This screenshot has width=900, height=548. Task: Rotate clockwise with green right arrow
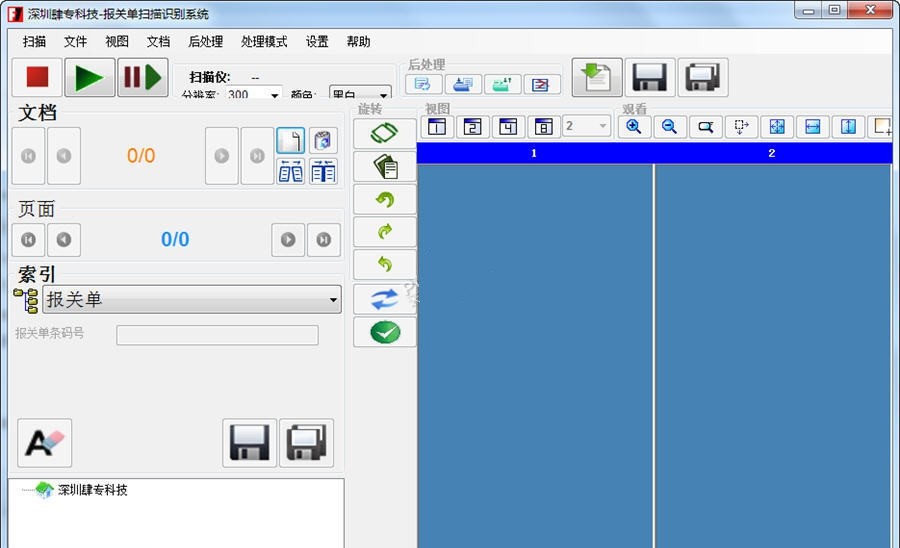coord(385,232)
